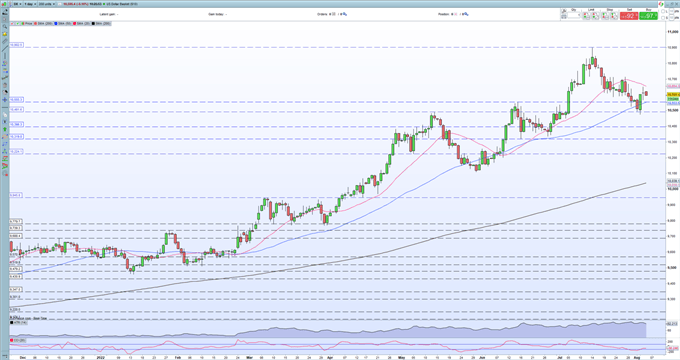Click the red-green refresh icon top right

coord(661,4)
